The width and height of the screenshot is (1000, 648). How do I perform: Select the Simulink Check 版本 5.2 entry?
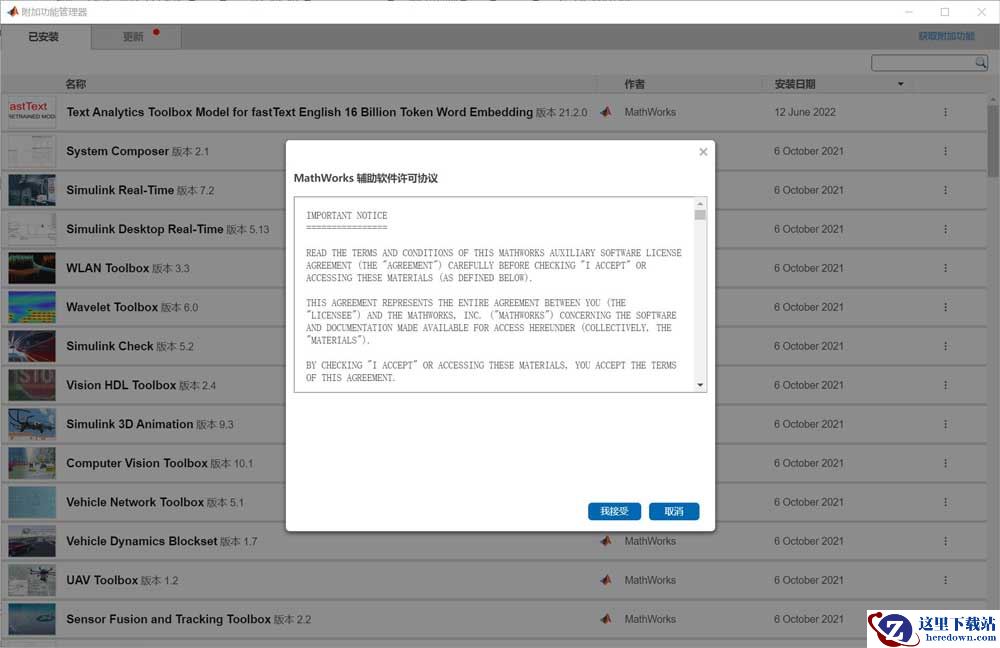(x=130, y=346)
